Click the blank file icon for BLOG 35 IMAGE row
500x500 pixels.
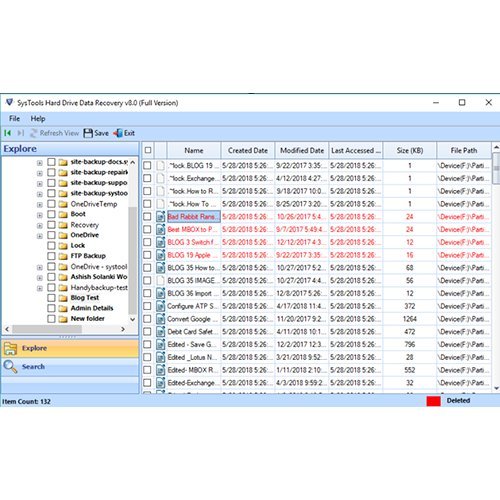[x=160, y=281]
